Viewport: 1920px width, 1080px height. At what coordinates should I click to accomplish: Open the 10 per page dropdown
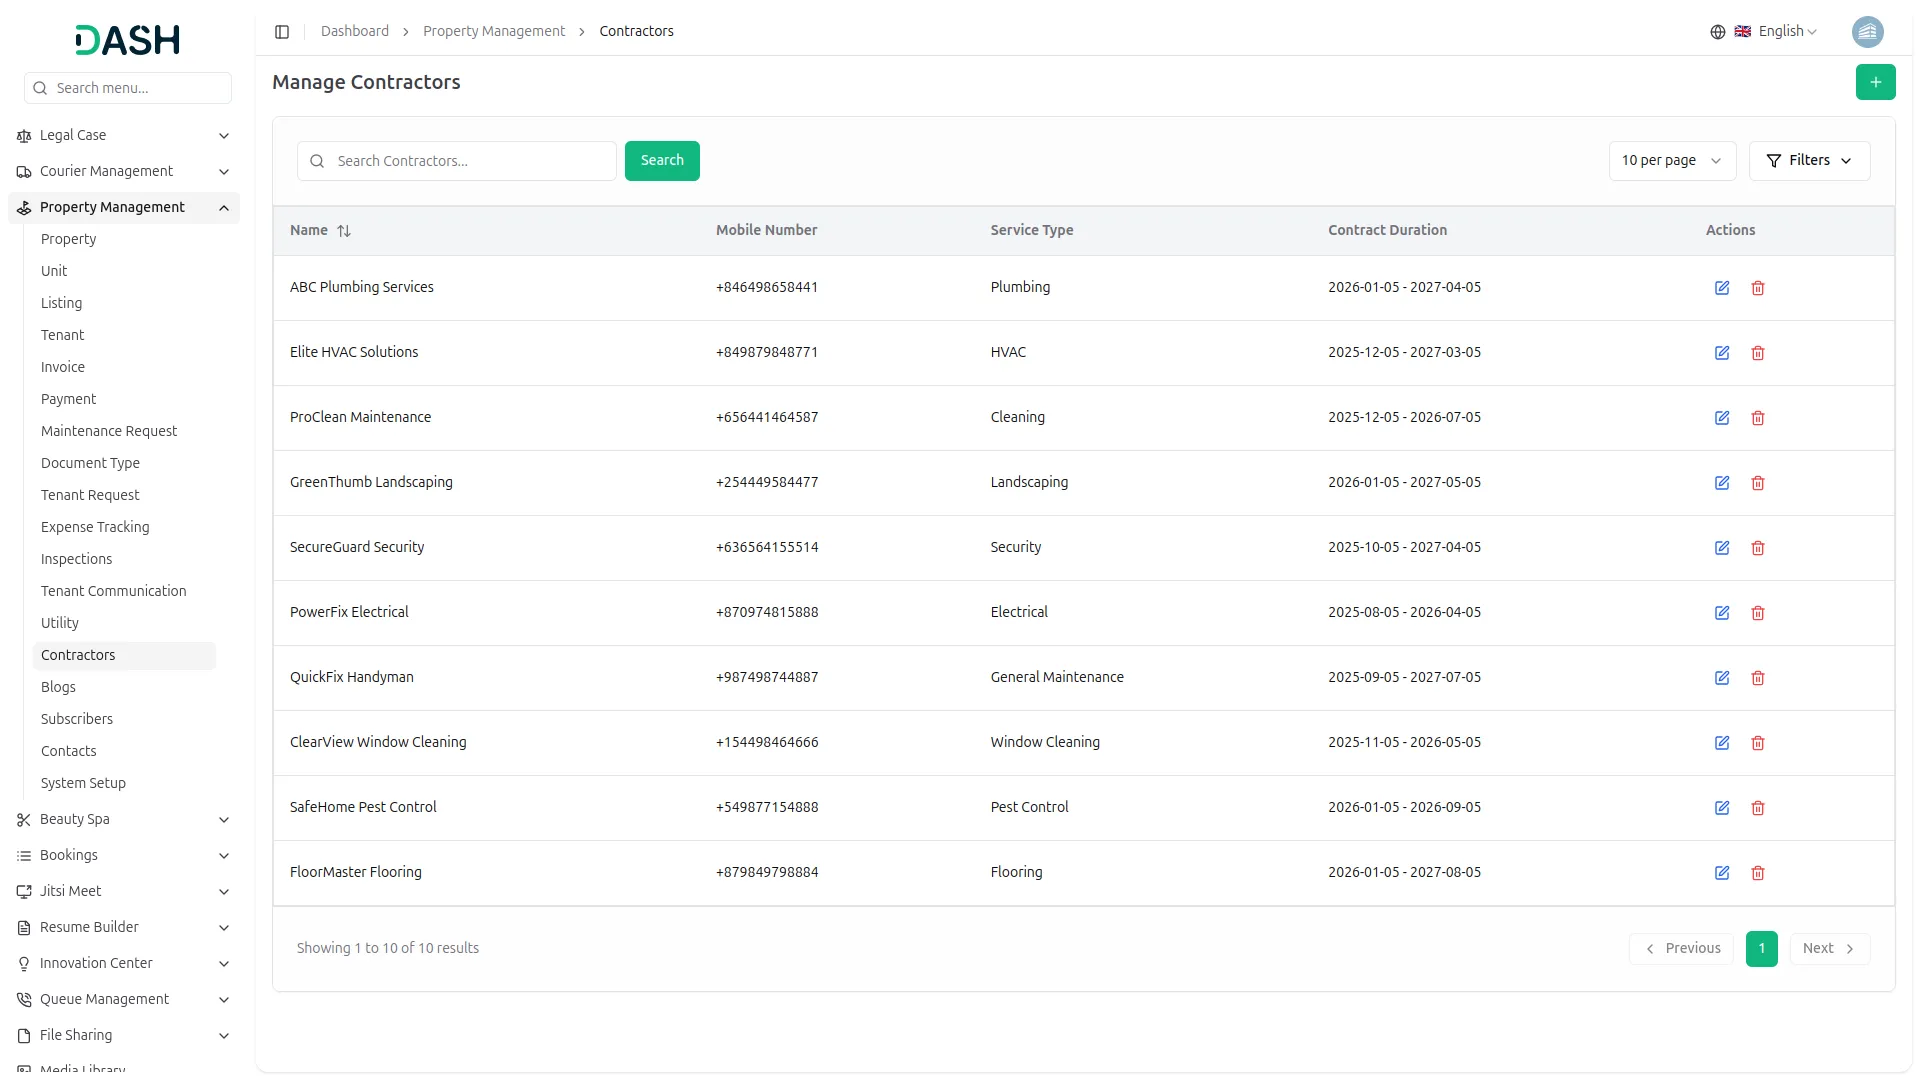(1671, 161)
